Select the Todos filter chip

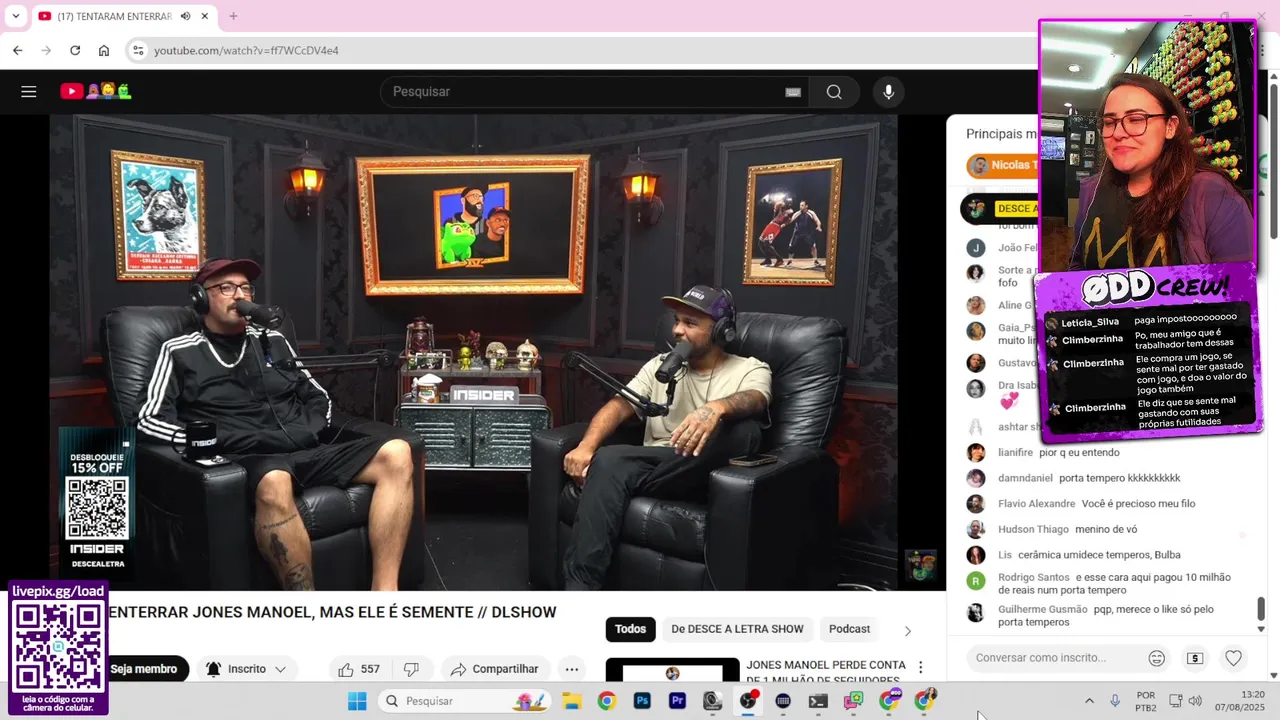coord(630,629)
